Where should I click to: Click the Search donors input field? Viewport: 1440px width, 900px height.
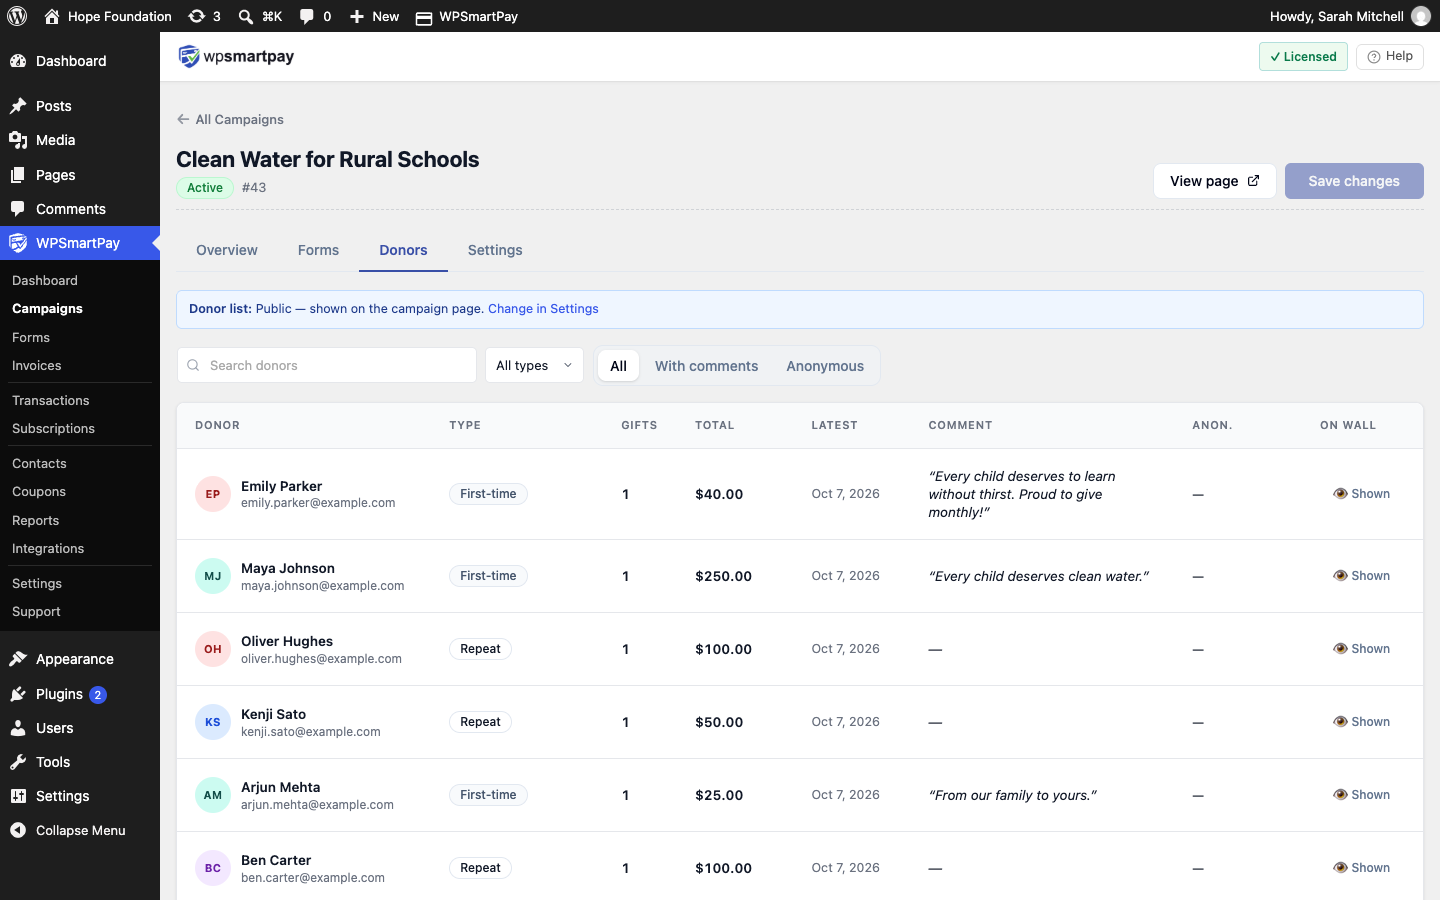(x=327, y=365)
